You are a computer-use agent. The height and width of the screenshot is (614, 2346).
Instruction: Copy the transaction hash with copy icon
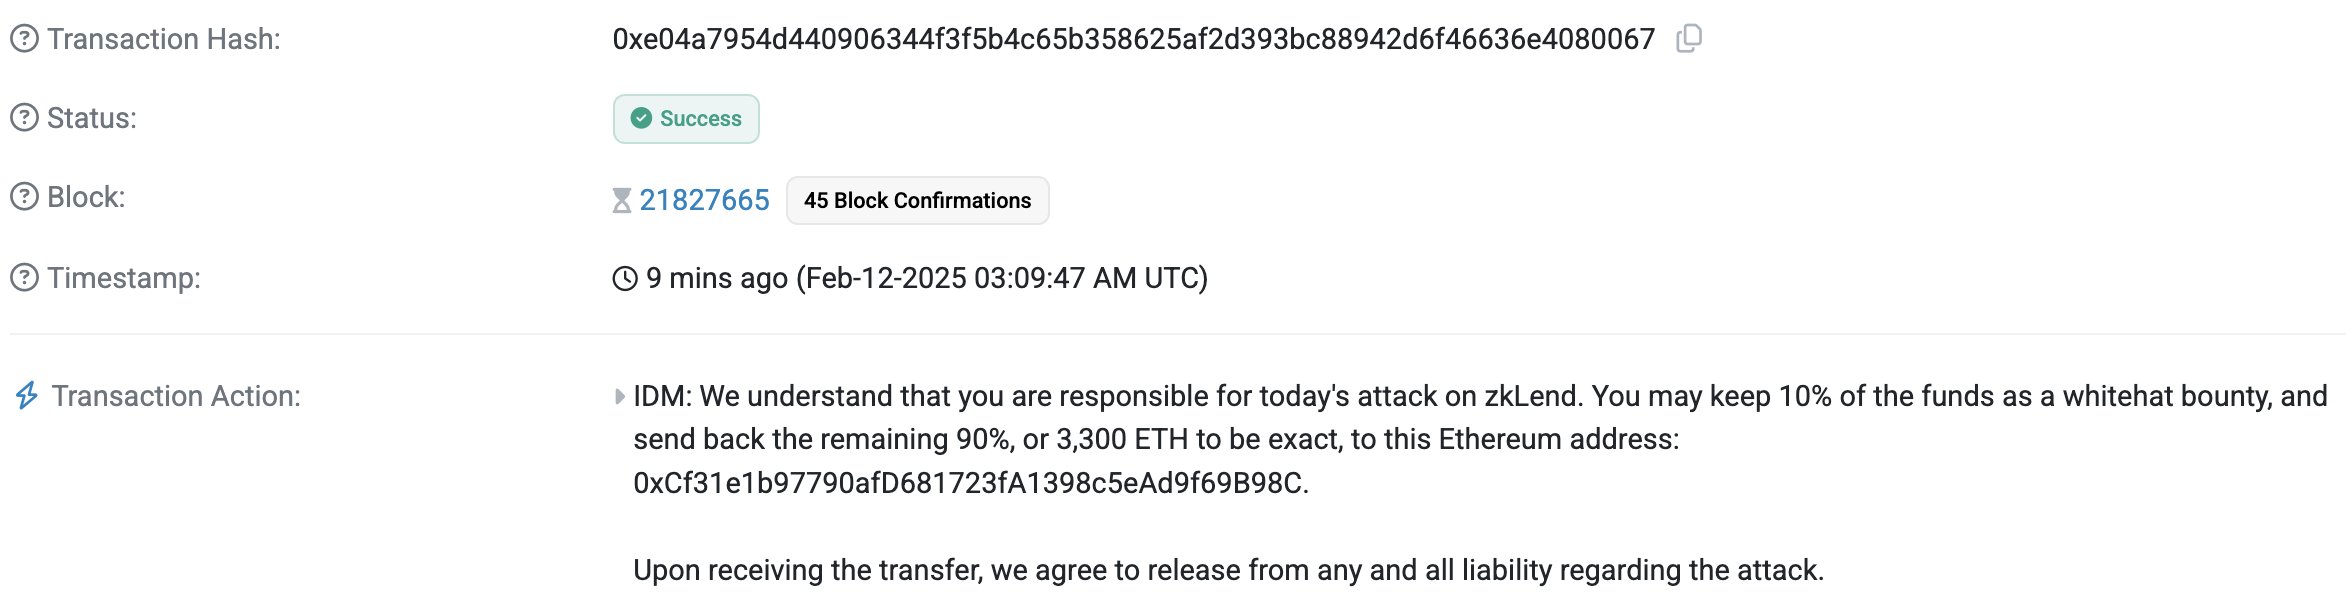pos(1689,39)
